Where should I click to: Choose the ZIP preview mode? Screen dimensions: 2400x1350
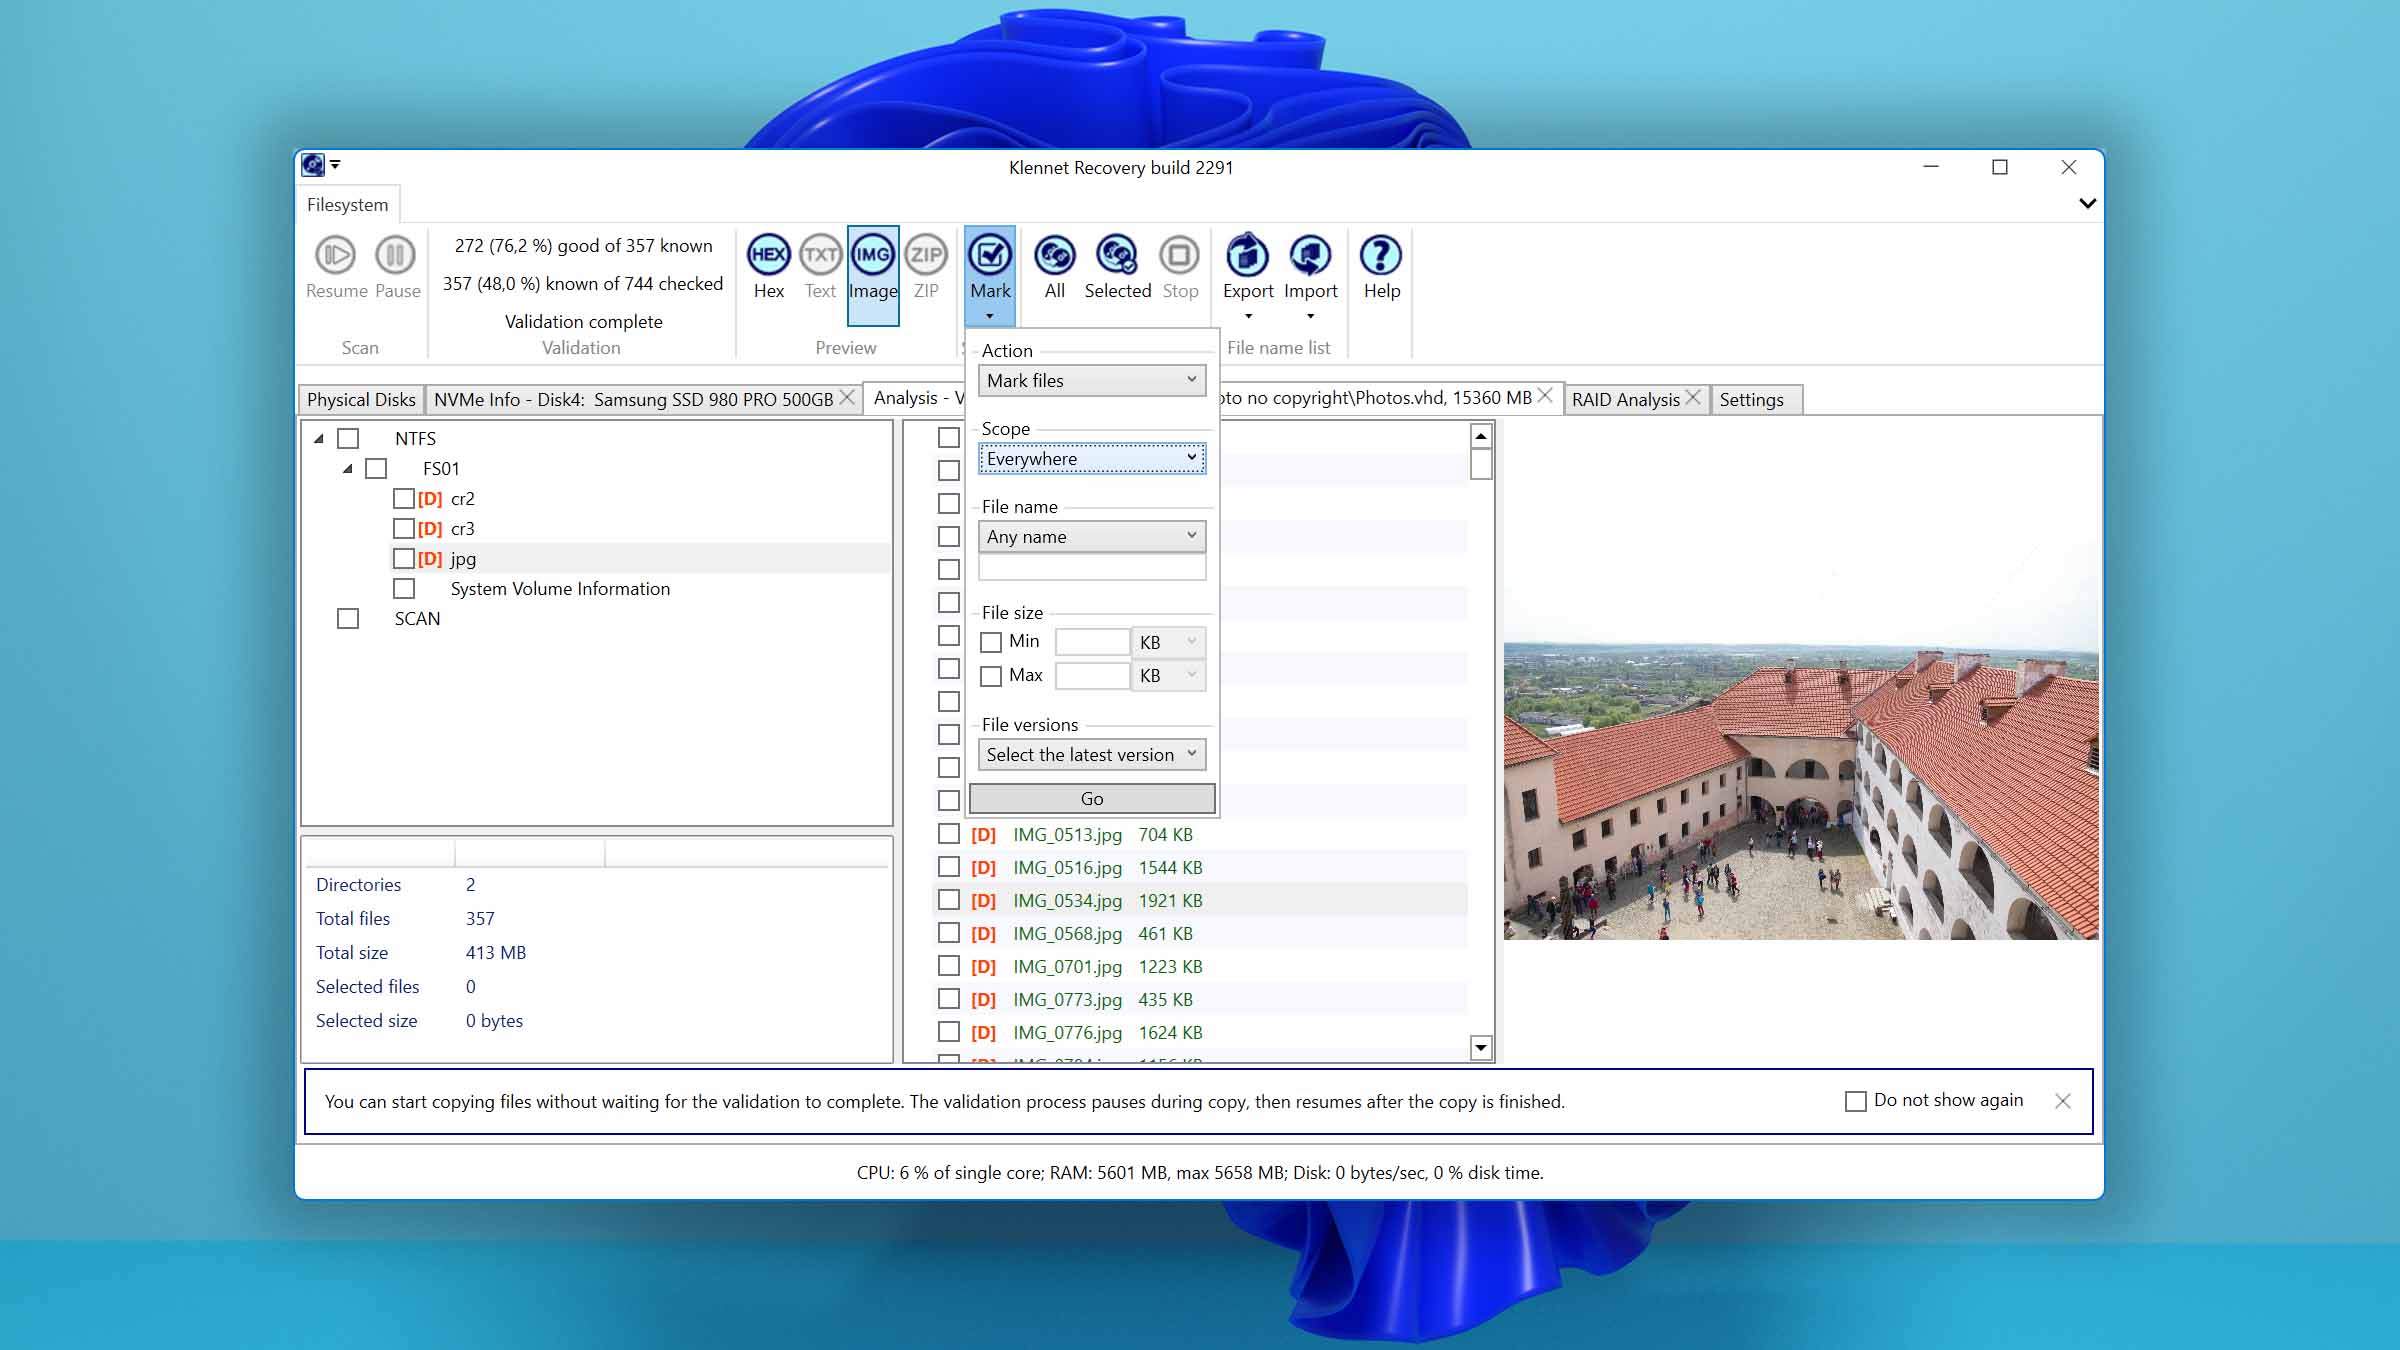tap(926, 255)
